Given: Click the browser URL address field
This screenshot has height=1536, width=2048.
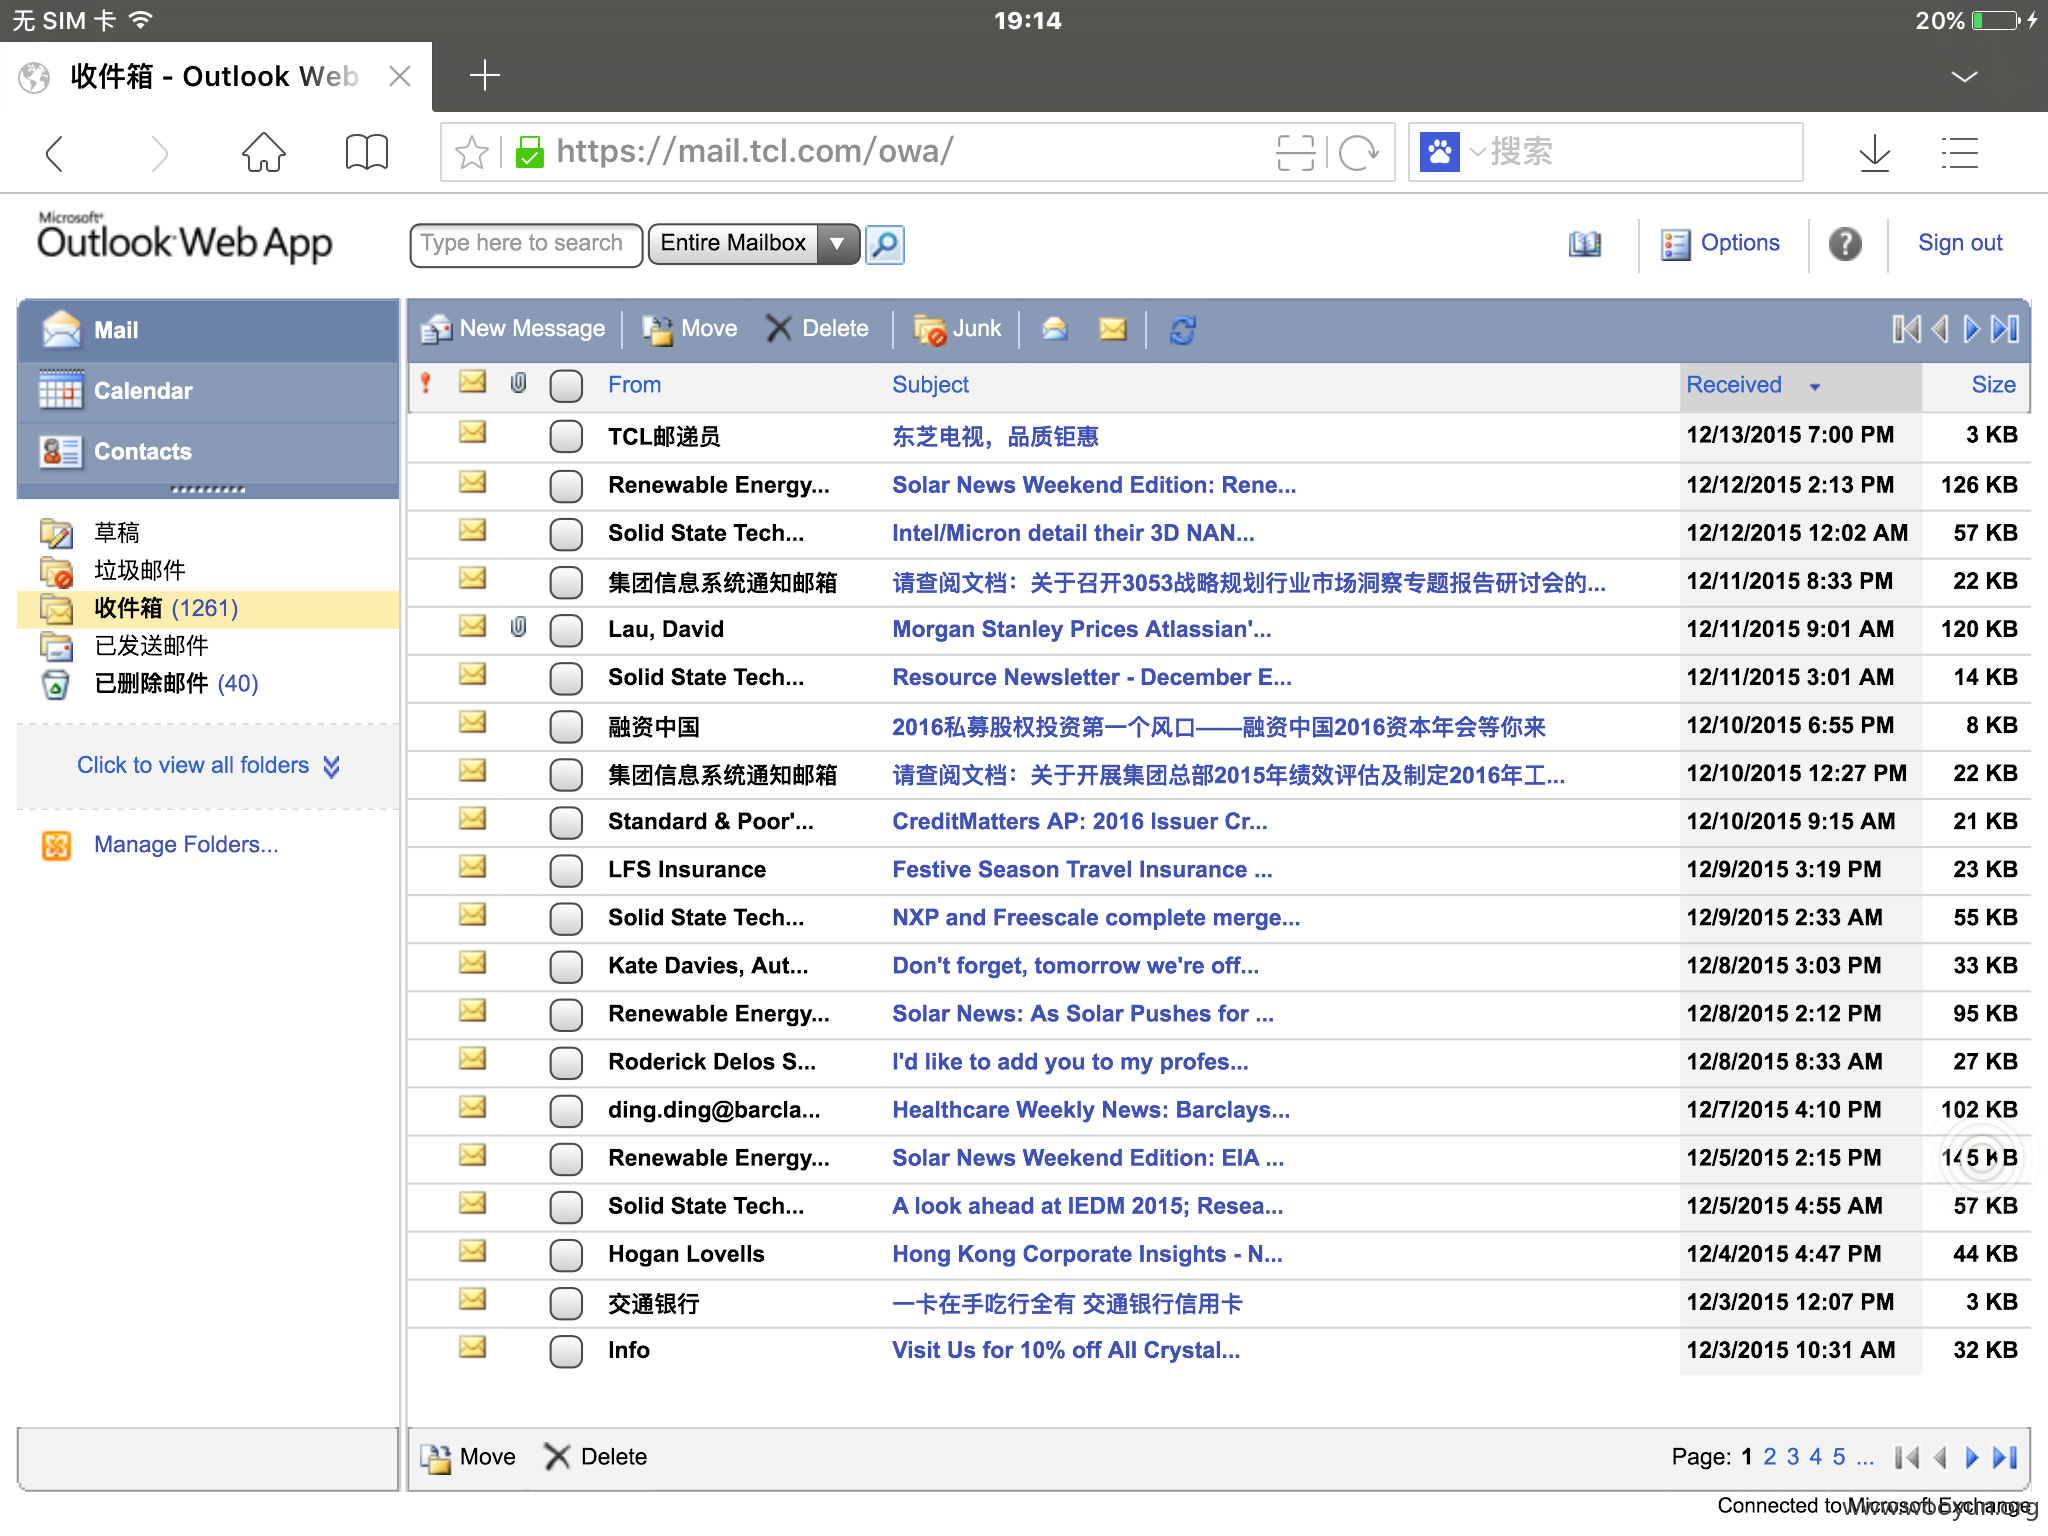Looking at the screenshot, I should [x=910, y=152].
